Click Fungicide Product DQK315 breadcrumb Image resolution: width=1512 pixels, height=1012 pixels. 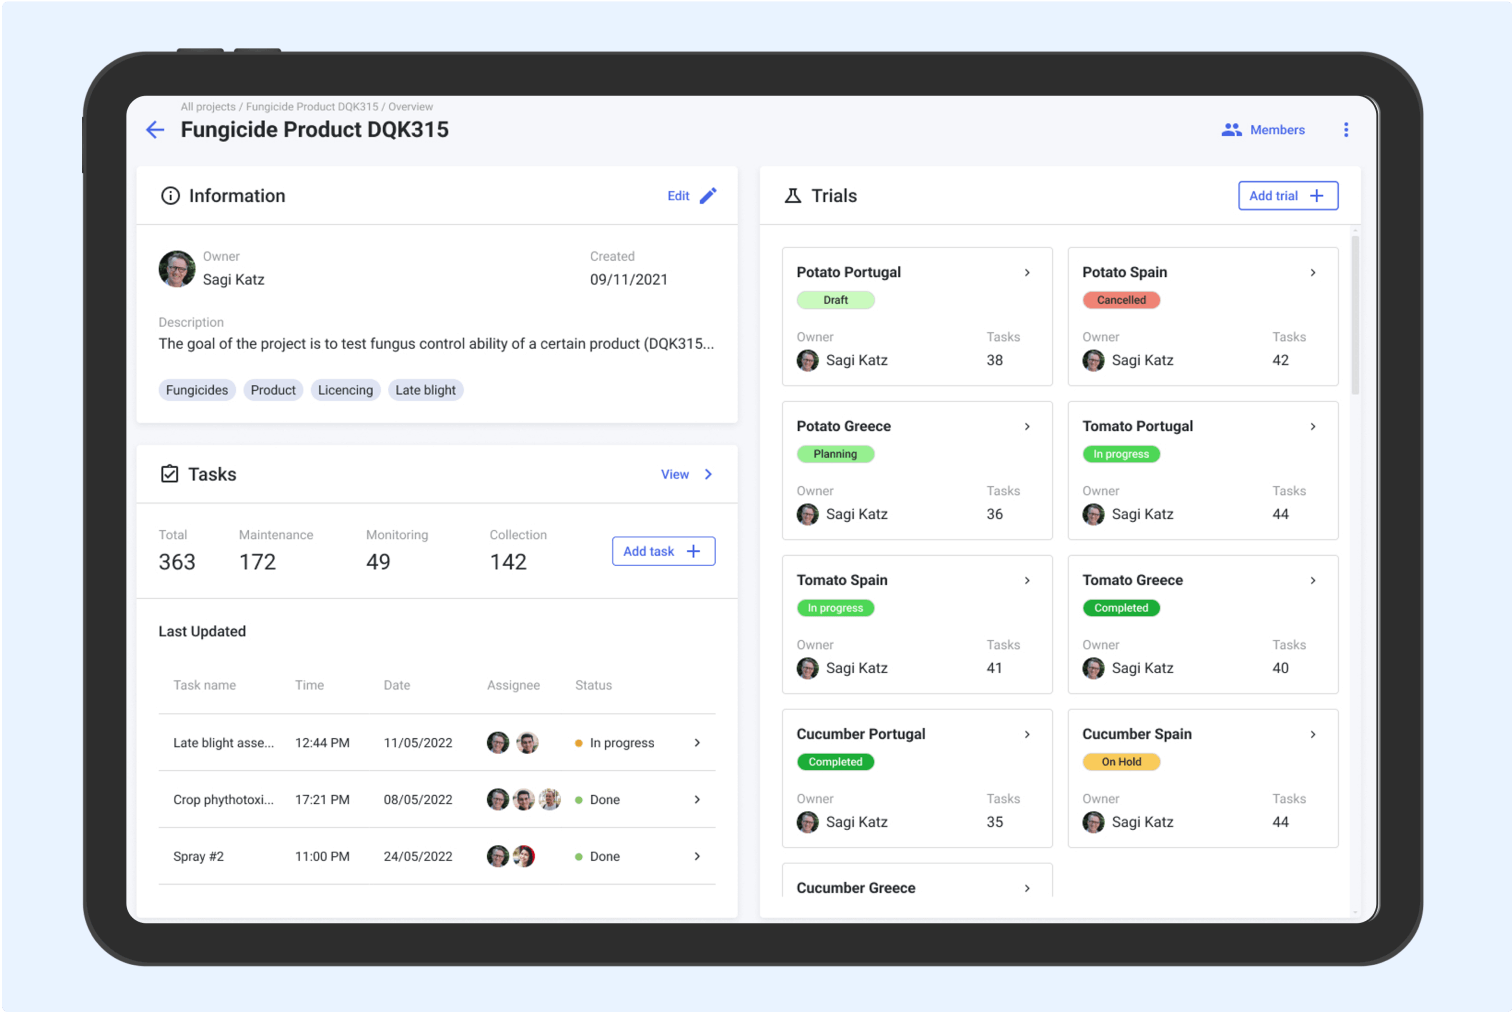click(x=312, y=107)
